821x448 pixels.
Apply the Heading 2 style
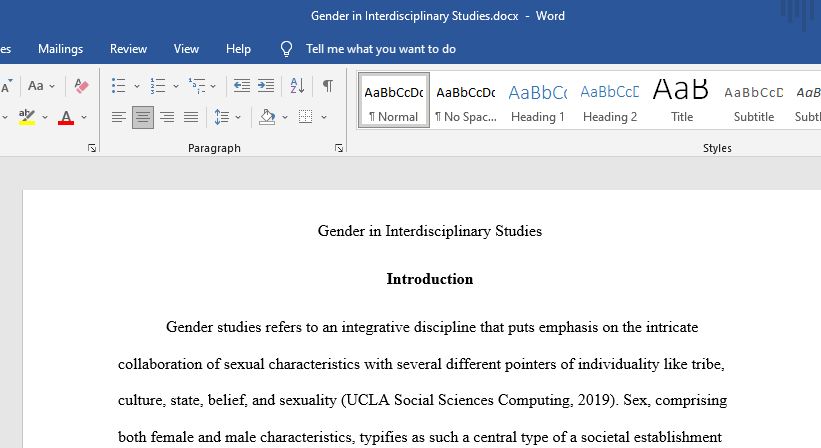pos(610,100)
